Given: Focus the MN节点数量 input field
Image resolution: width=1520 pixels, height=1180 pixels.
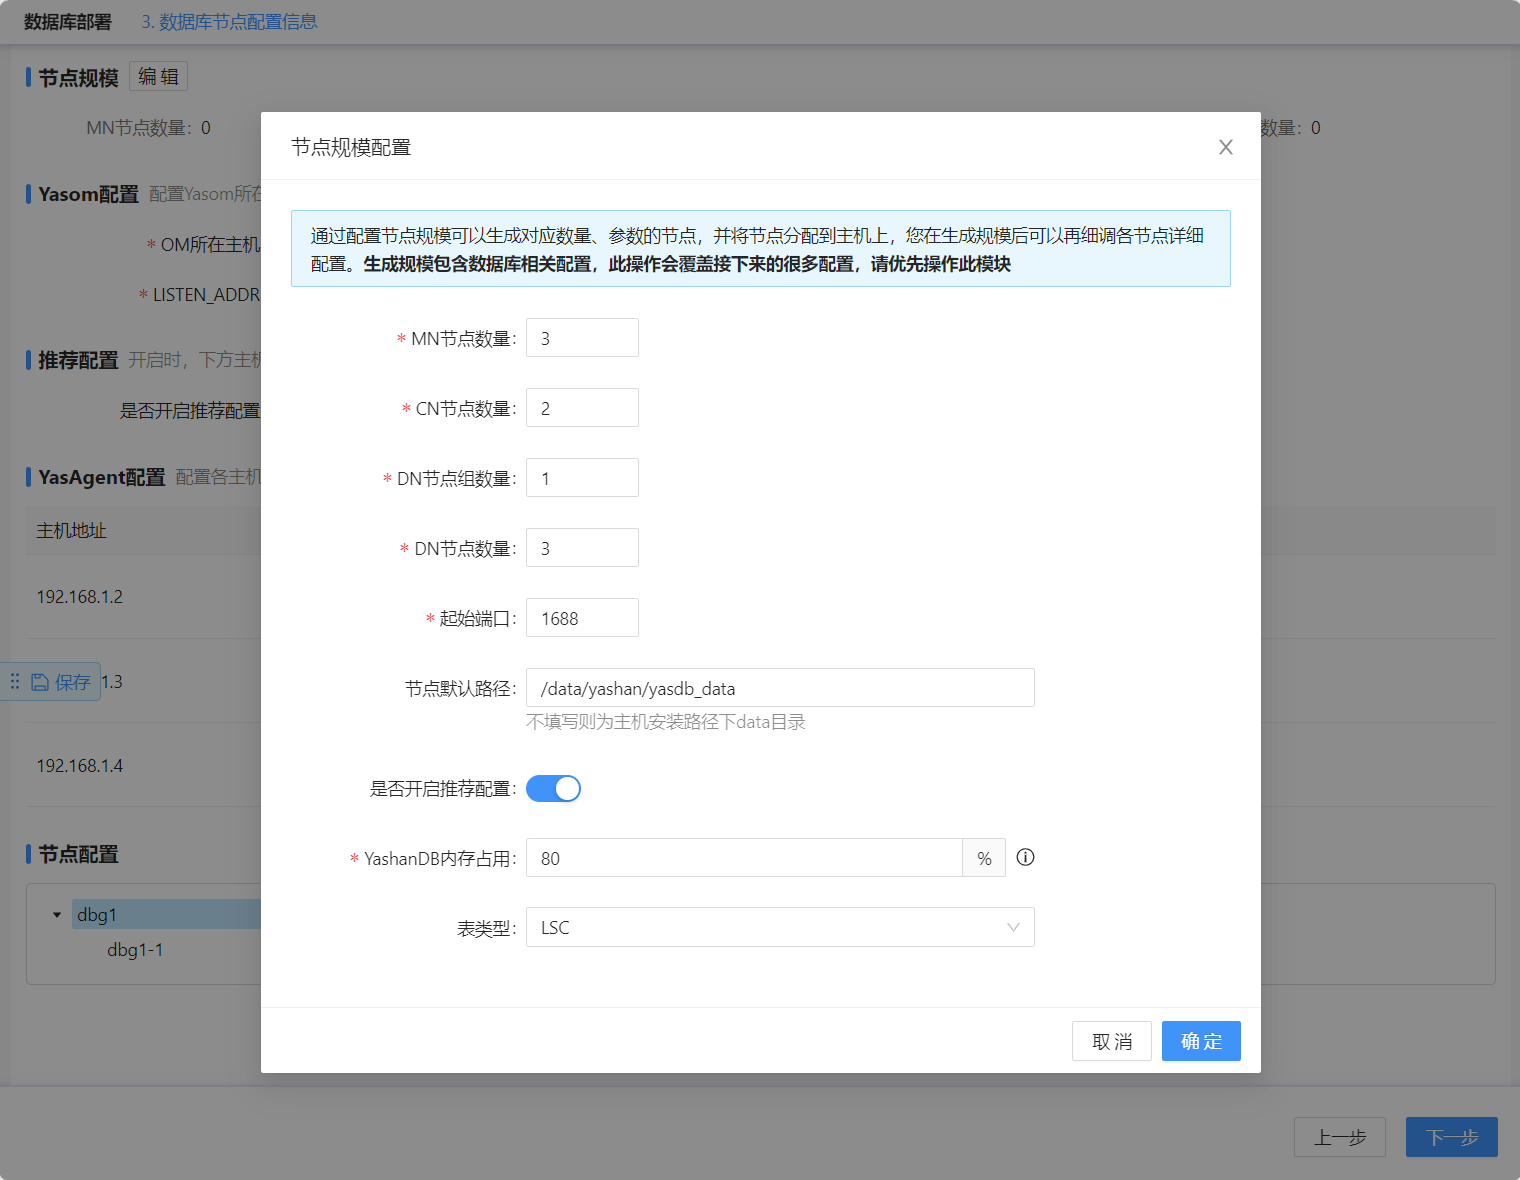Looking at the screenshot, I should pos(582,338).
